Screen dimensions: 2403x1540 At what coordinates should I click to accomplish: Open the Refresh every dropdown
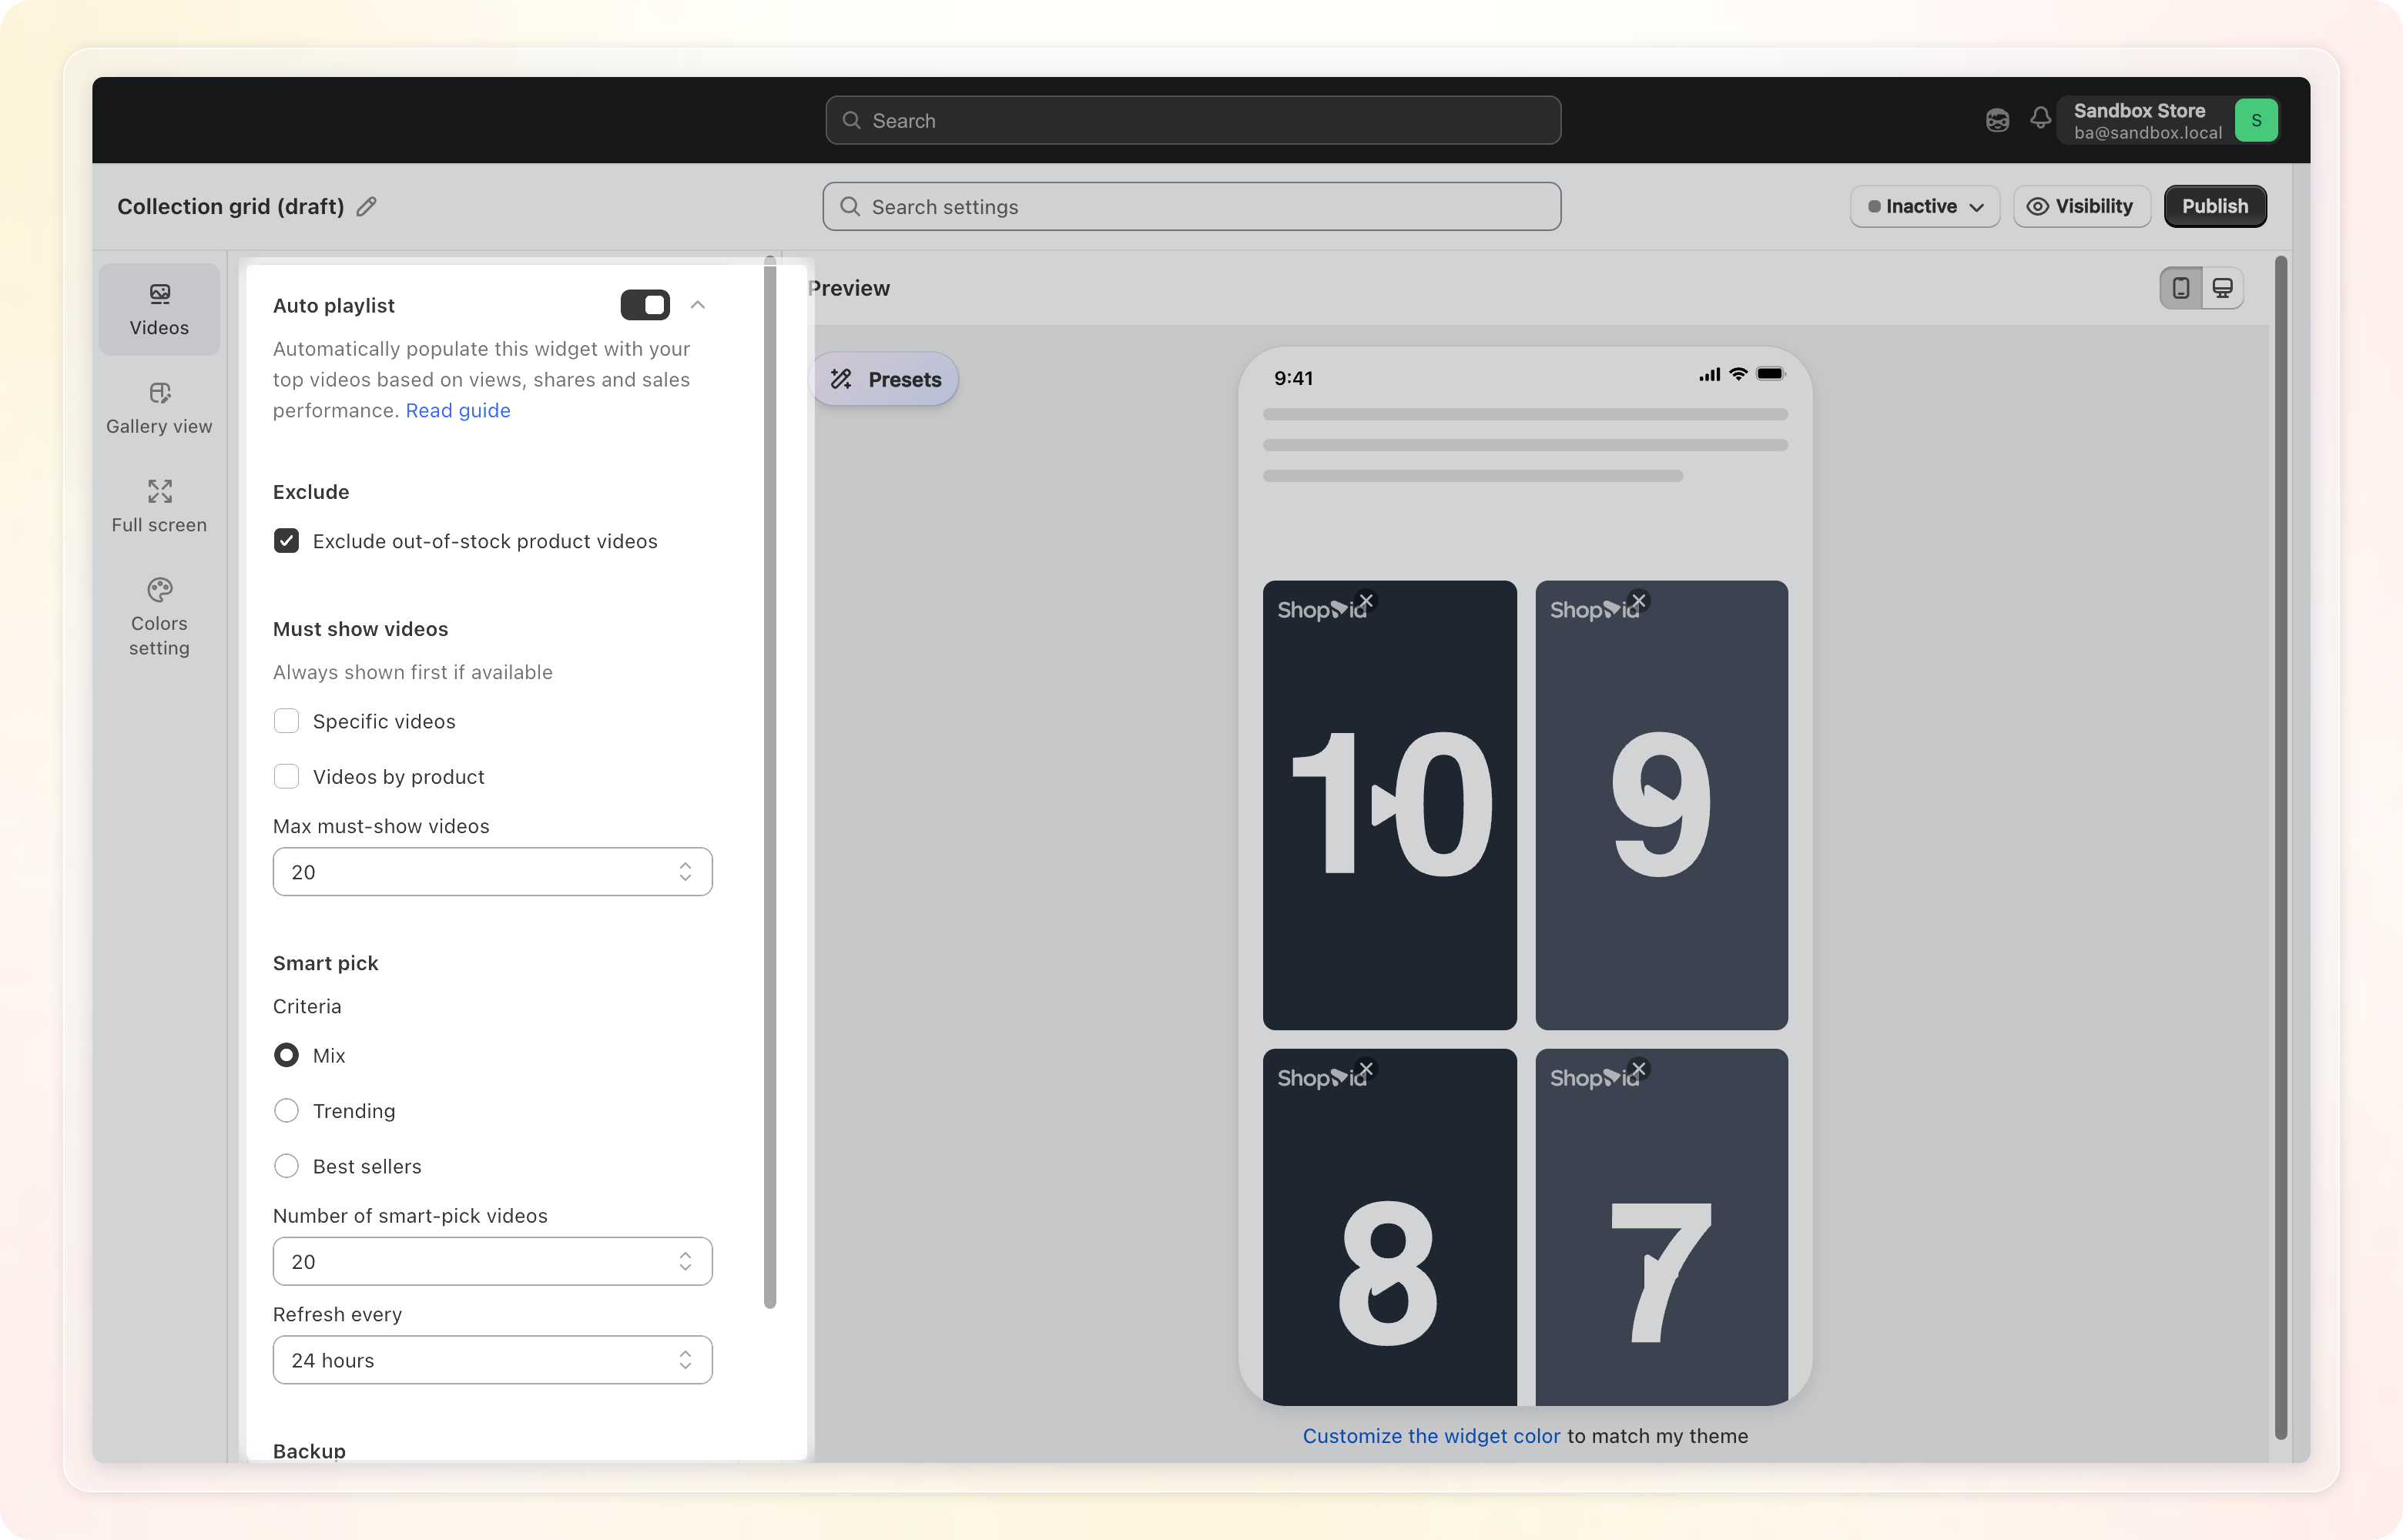tap(492, 1360)
